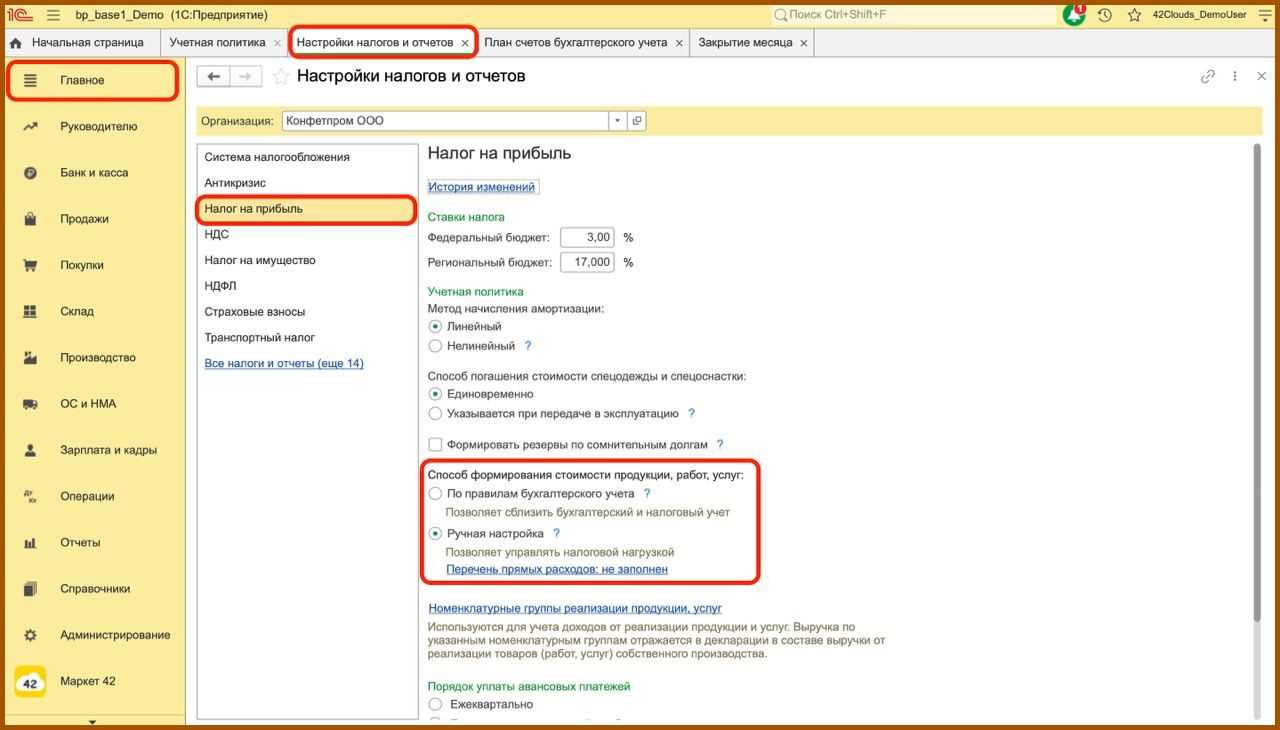Click the Покупки cart icon

pos(30,265)
